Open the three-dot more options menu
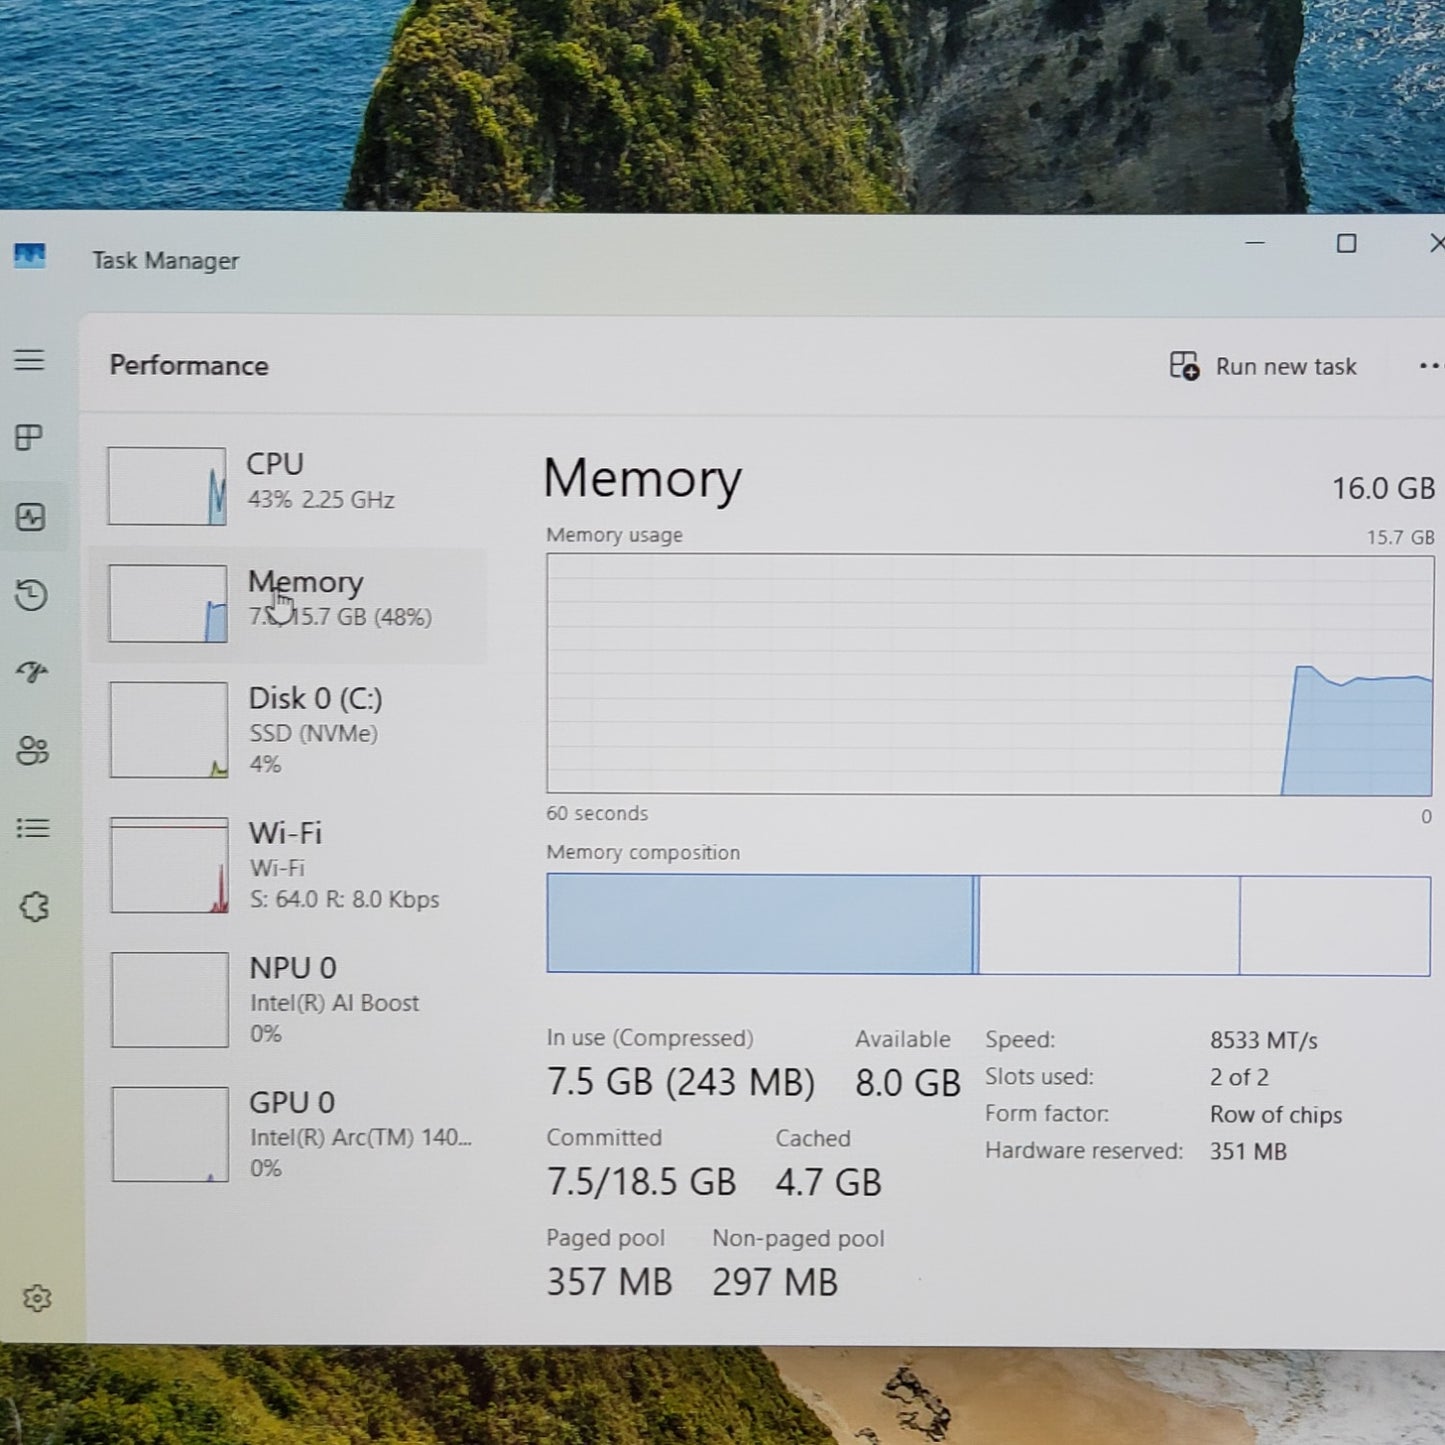Image resolution: width=1445 pixels, height=1445 pixels. point(1430,367)
